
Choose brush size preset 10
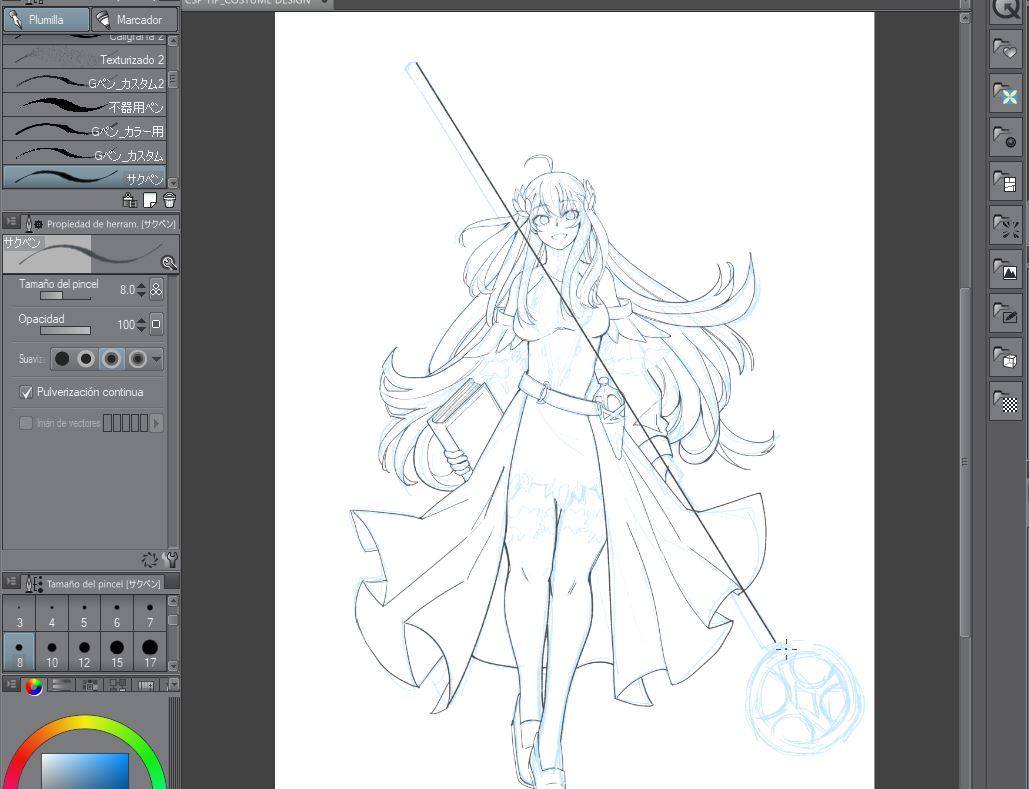(x=52, y=652)
